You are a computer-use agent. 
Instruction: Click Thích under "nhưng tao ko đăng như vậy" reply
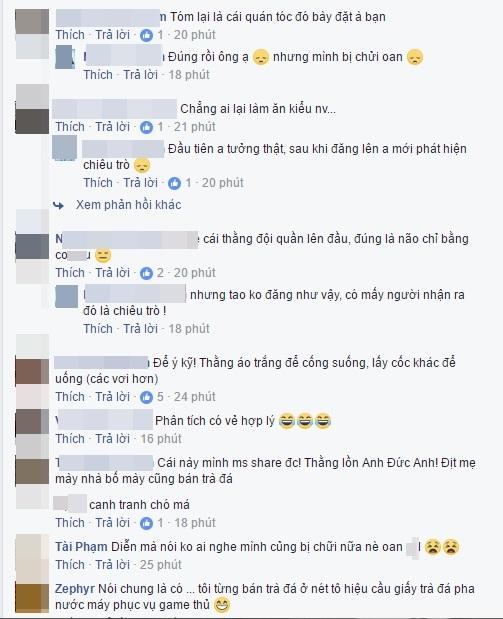point(98,328)
